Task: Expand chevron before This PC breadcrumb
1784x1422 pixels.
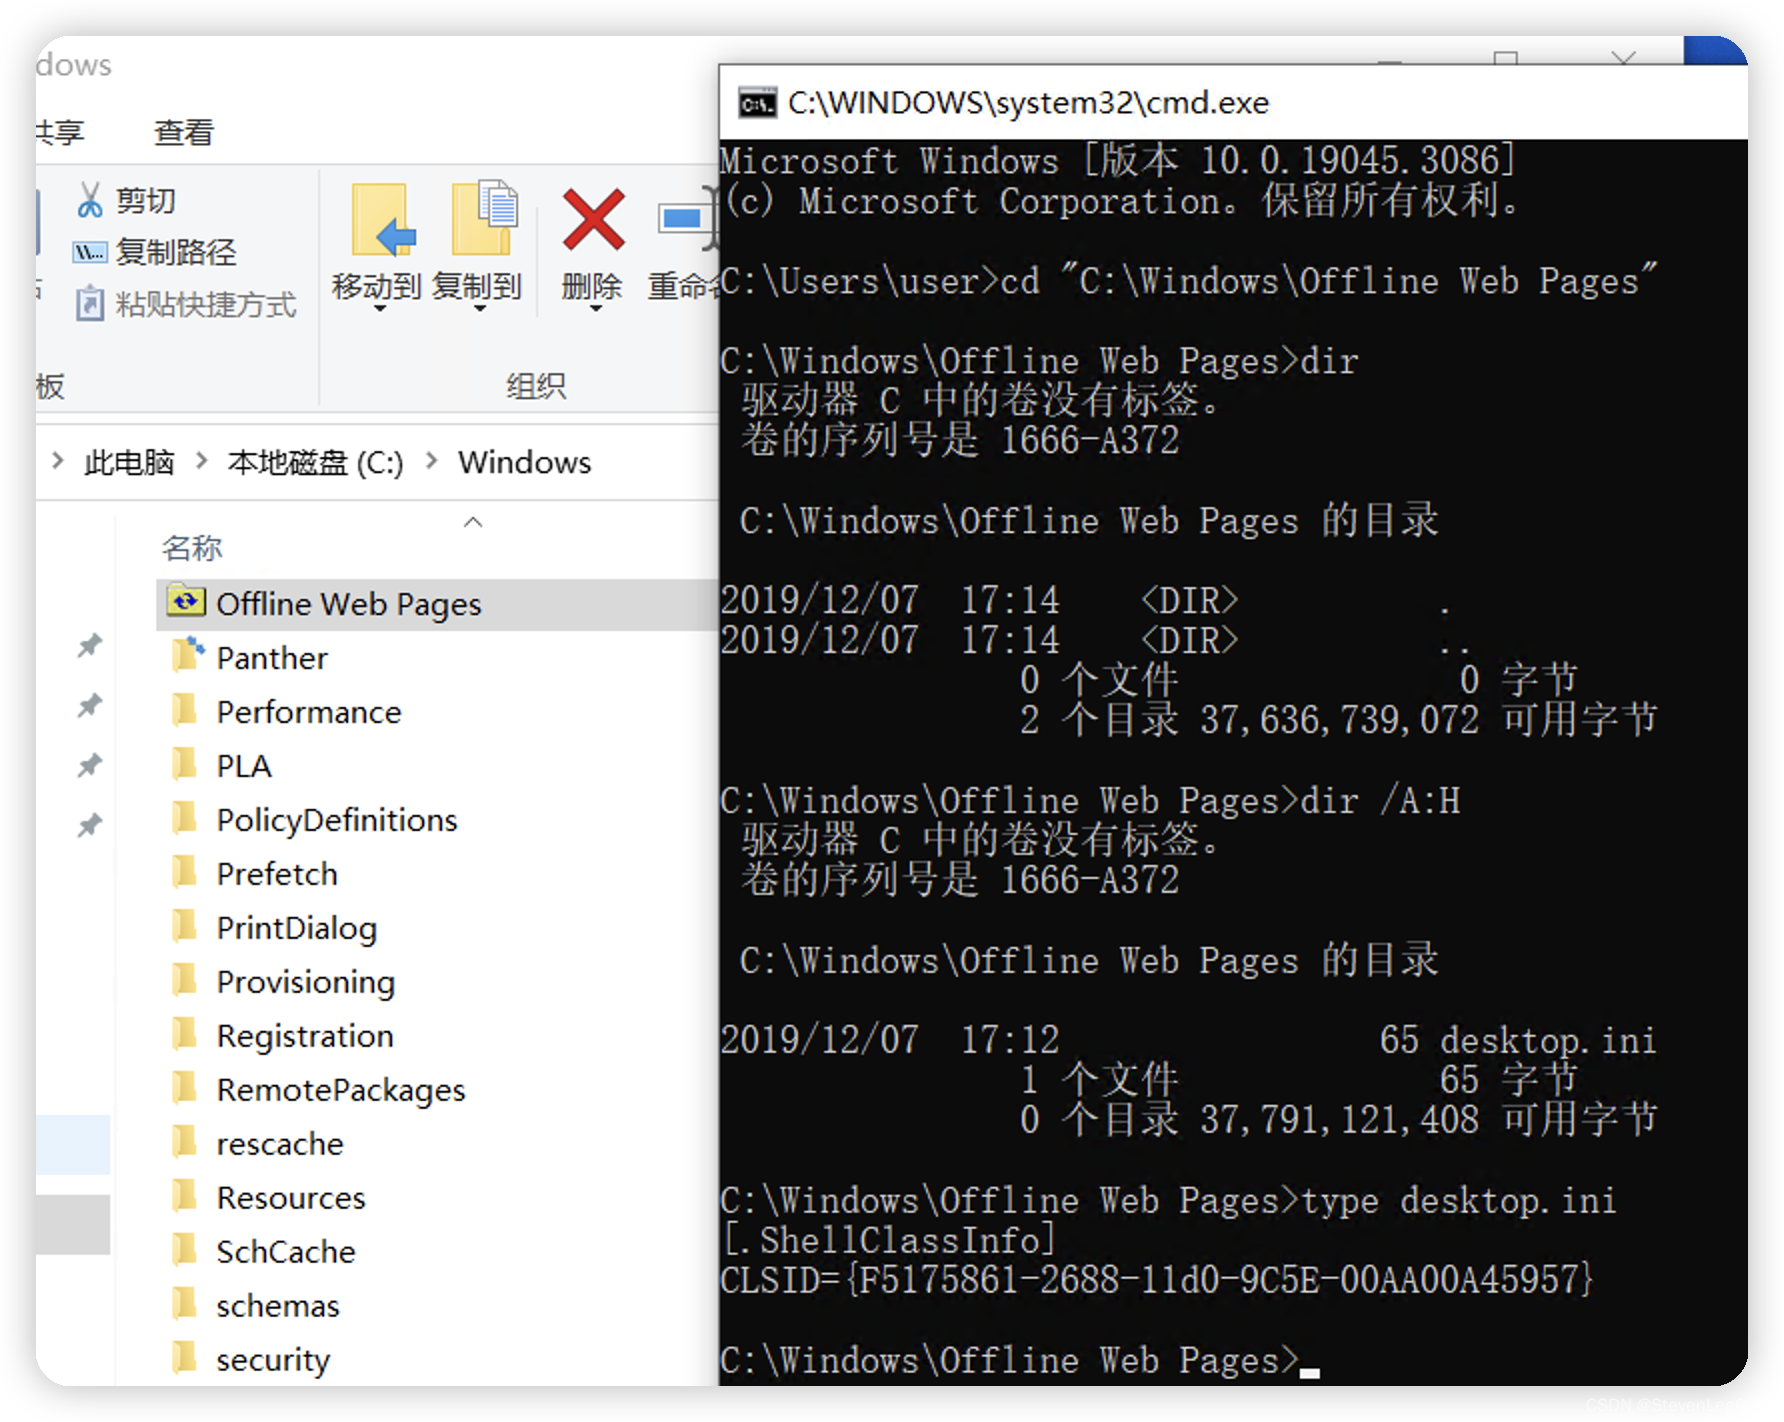Action: 57,461
